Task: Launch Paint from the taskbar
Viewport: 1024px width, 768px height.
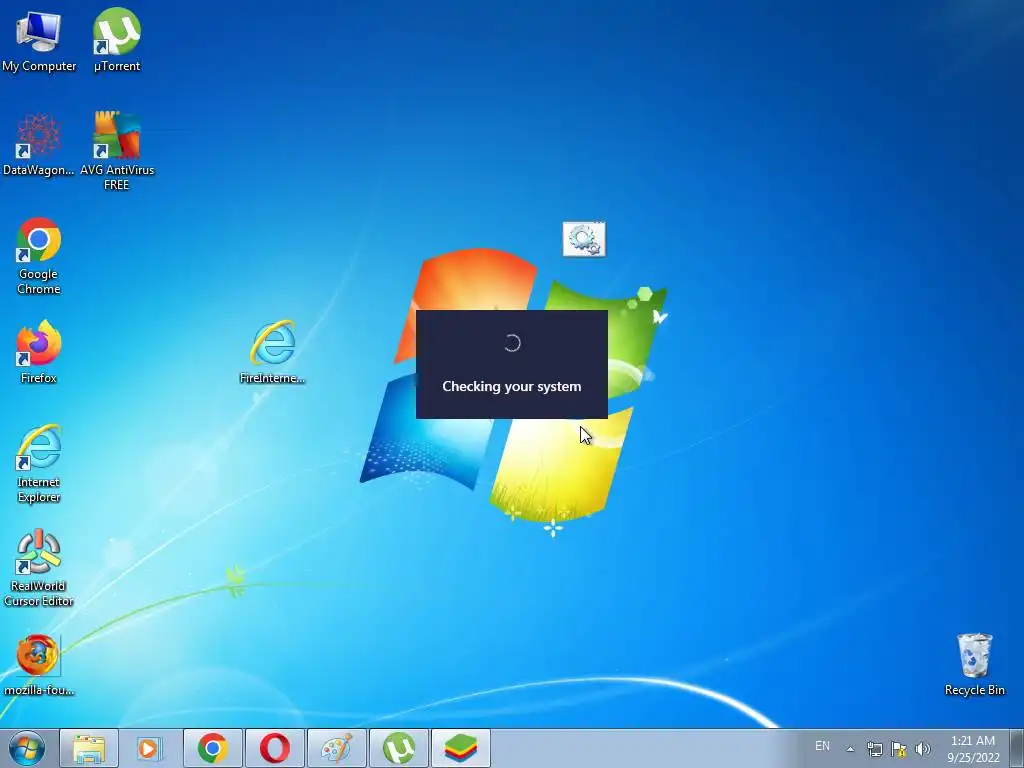Action: point(337,748)
